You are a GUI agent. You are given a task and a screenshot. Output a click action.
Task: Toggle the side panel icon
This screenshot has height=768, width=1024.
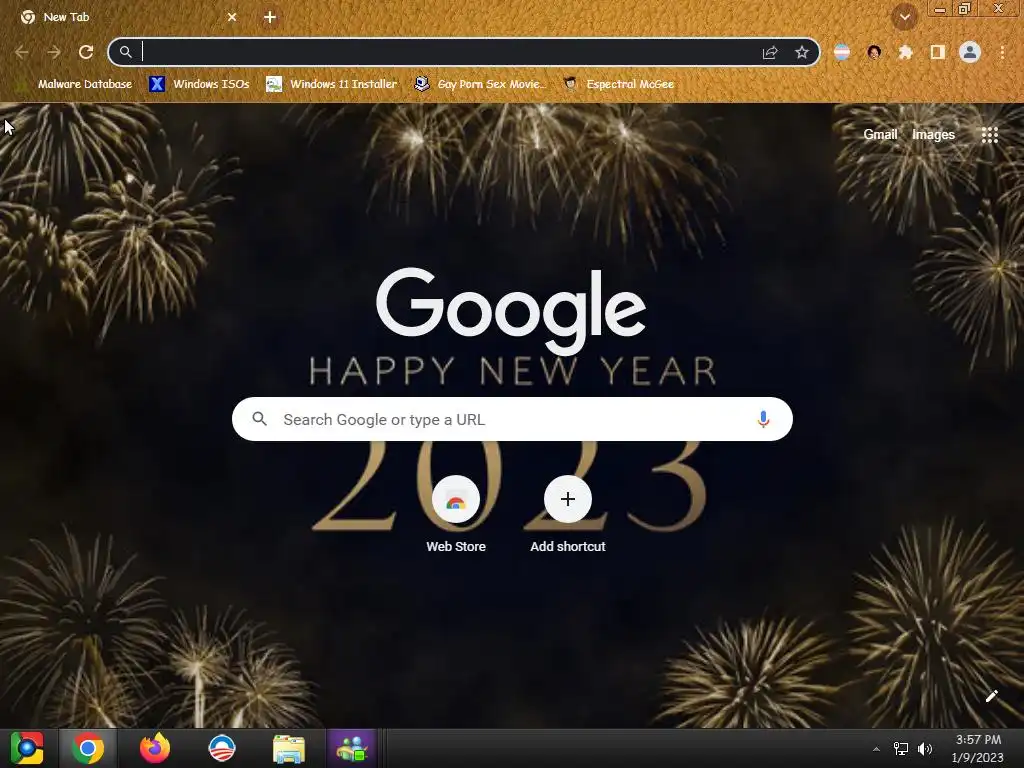coord(938,52)
